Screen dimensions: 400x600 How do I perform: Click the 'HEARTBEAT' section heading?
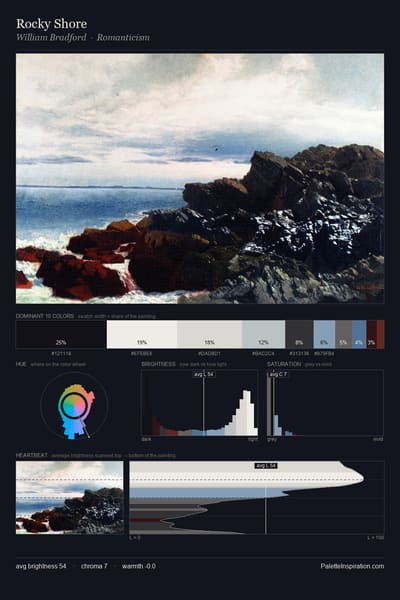click(x=32, y=455)
